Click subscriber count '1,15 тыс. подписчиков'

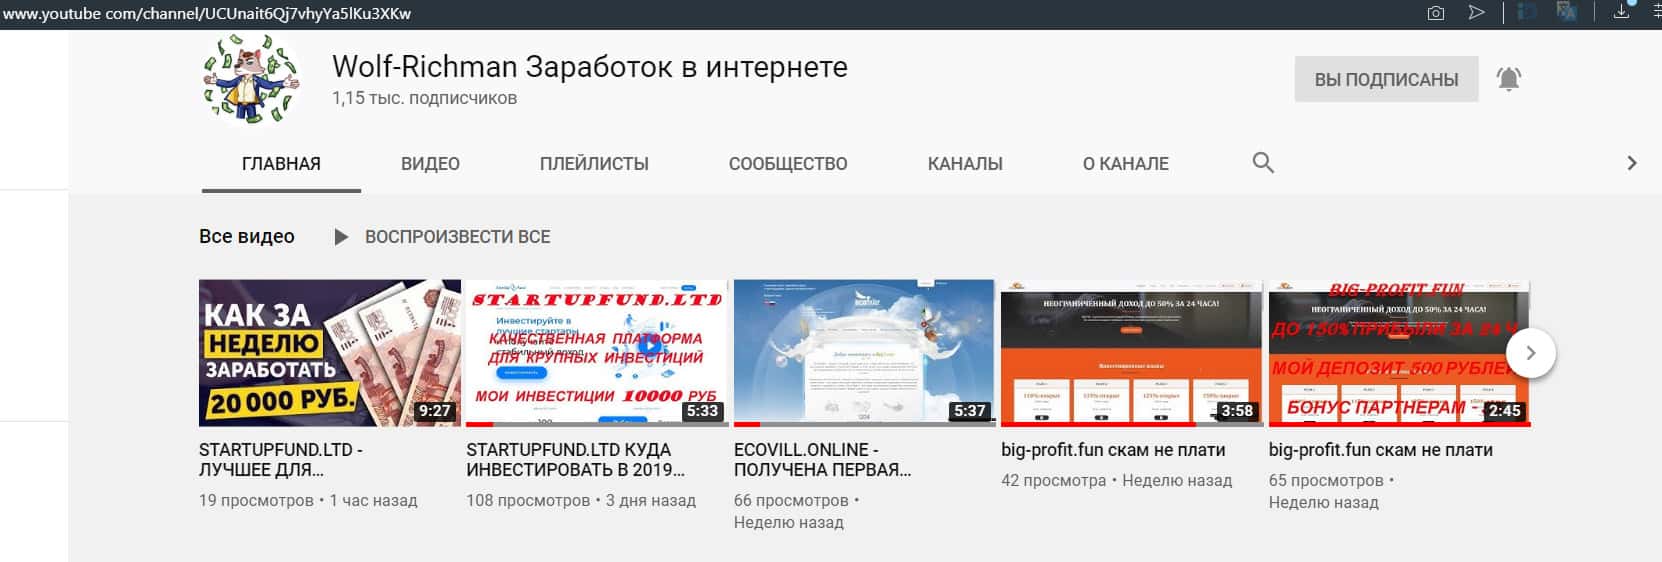tap(425, 98)
